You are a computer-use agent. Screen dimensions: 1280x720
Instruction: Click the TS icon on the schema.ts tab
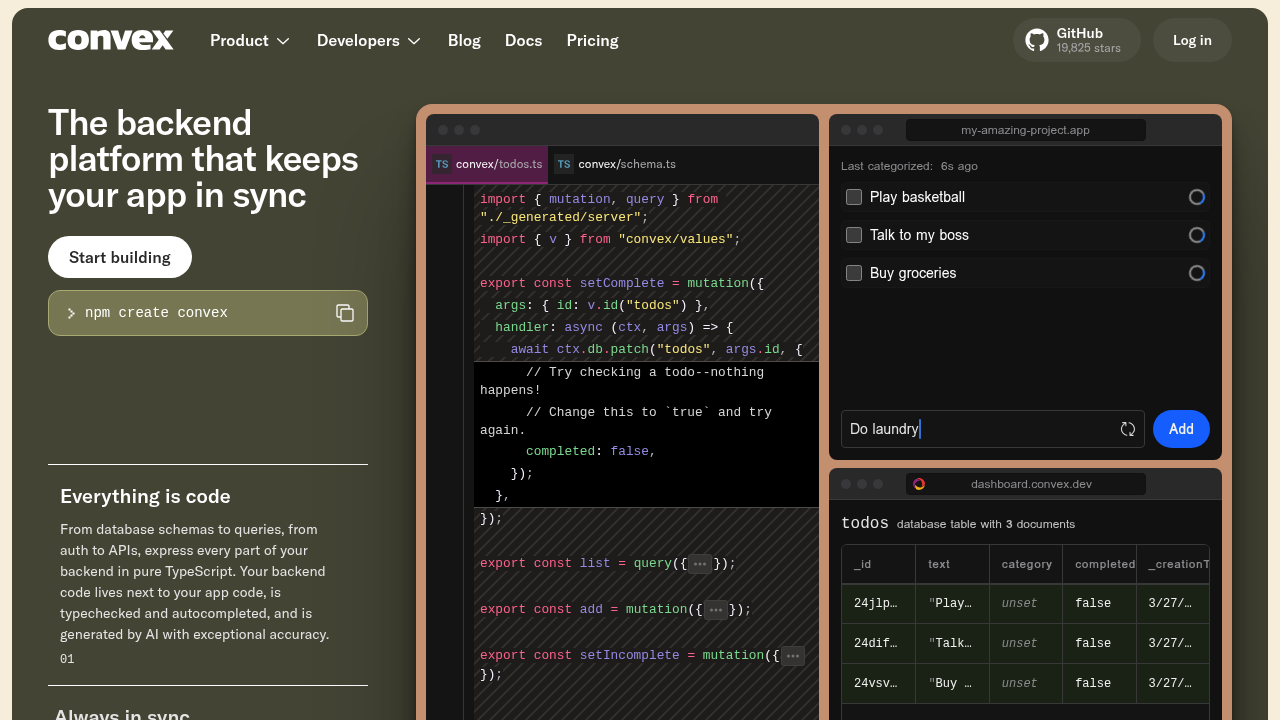point(564,164)
